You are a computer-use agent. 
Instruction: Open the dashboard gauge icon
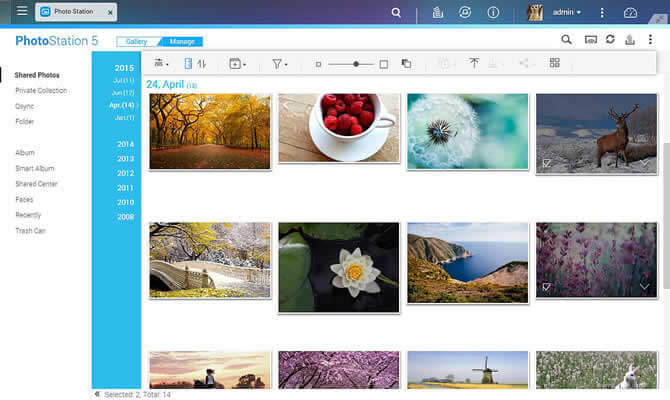pyautogui.click(x=630, y=13)
